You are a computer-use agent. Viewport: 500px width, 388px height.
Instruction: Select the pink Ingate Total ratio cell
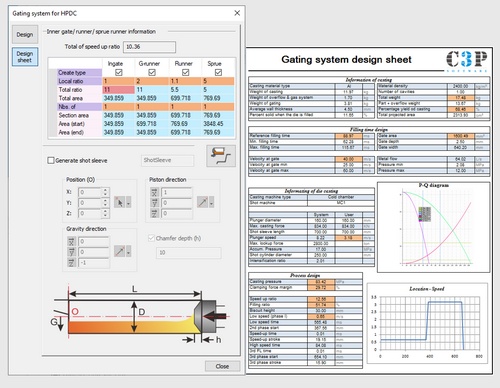click(x=118, y=90)
